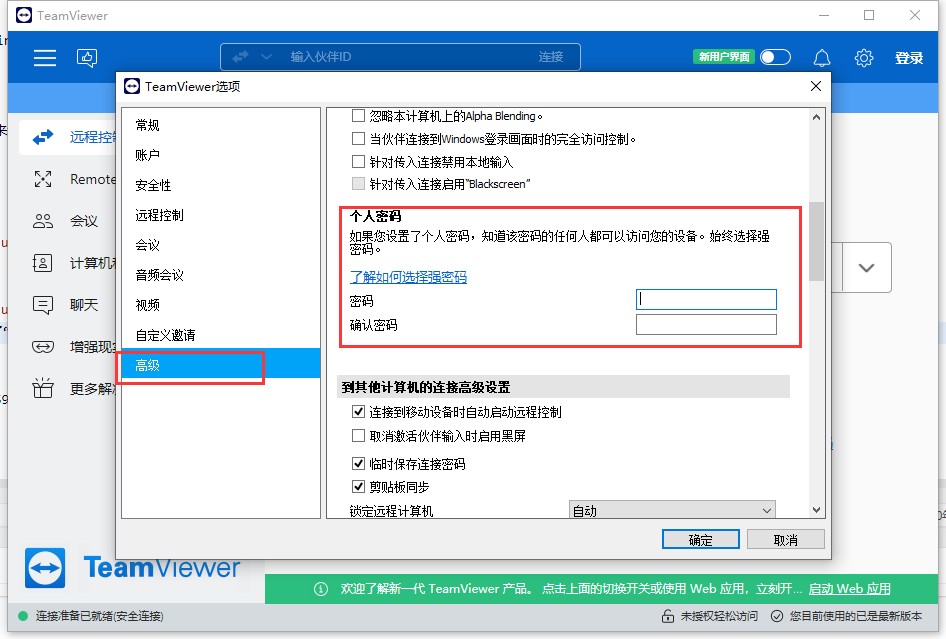Click the info icon in green banner

pos(321,589)
